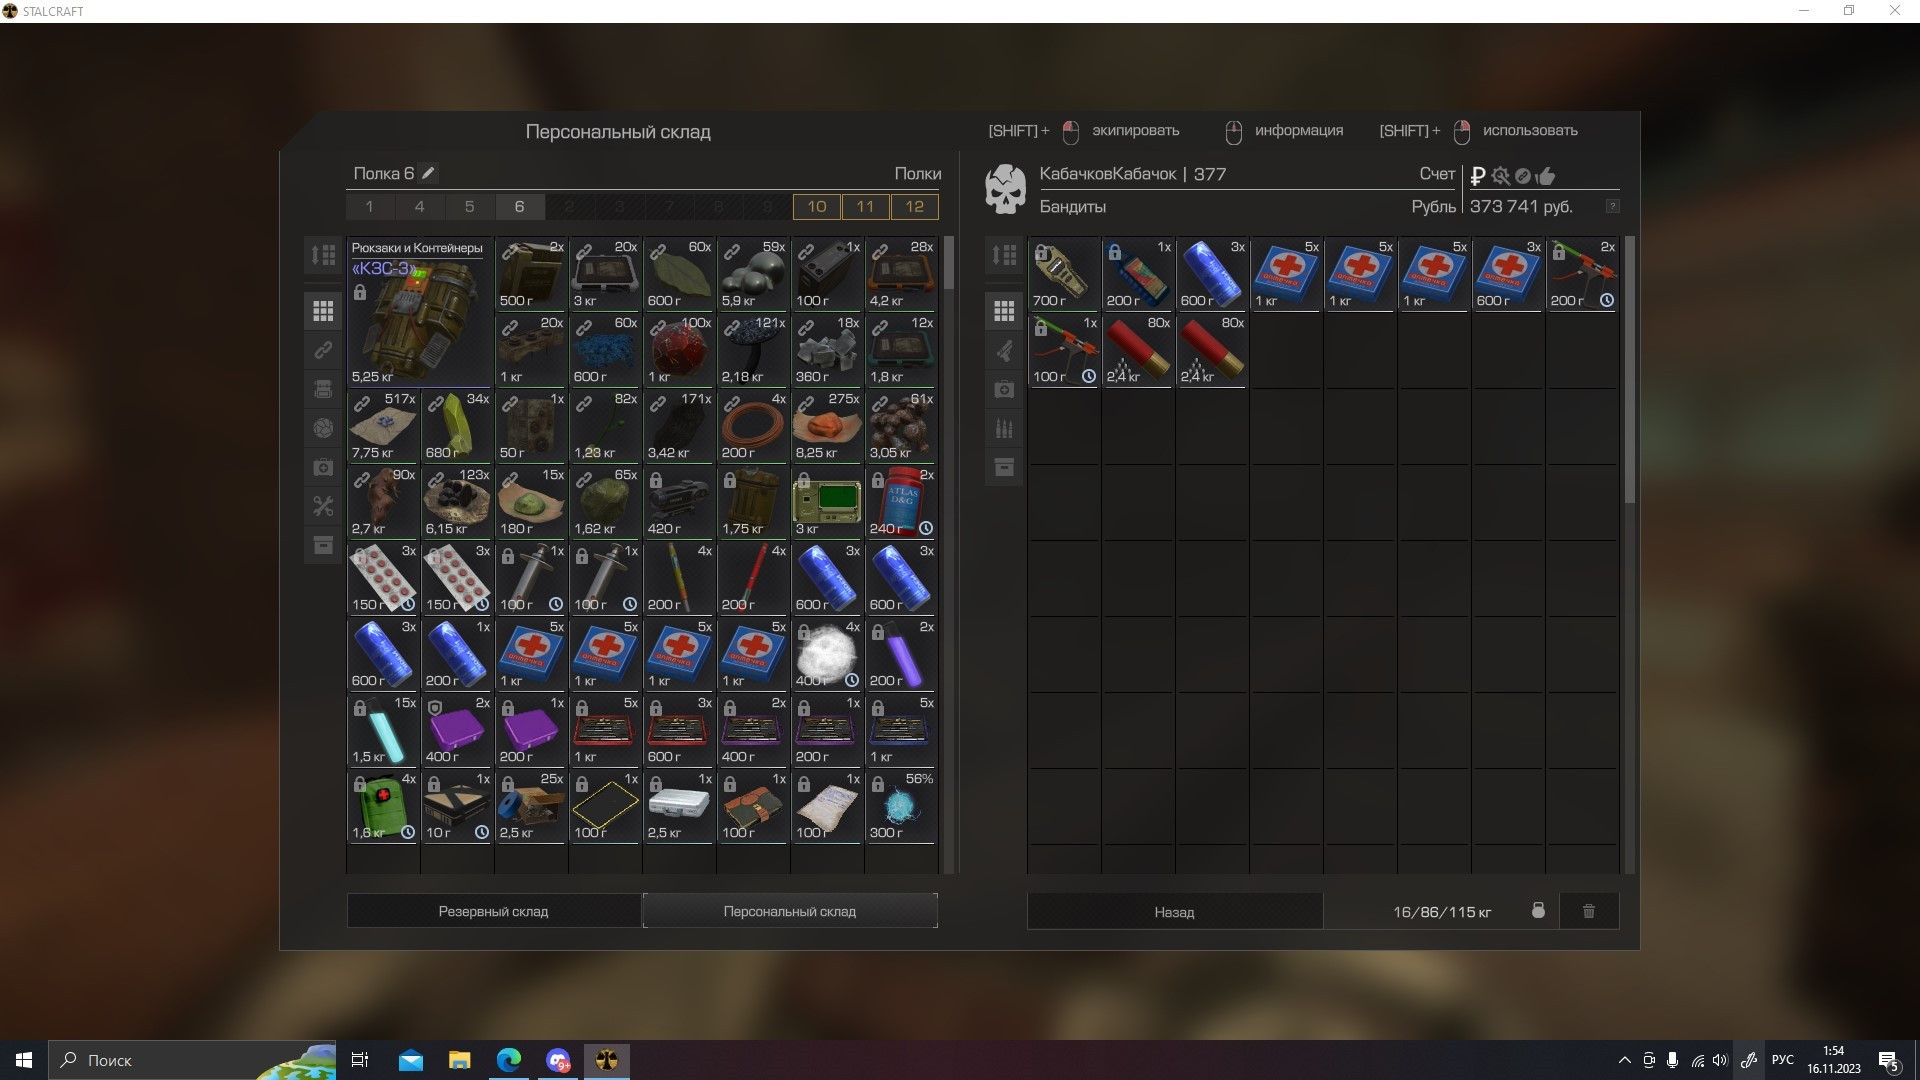Open orange shelf tab 12
The image size is (1920, 1080).
click(915, 207)
